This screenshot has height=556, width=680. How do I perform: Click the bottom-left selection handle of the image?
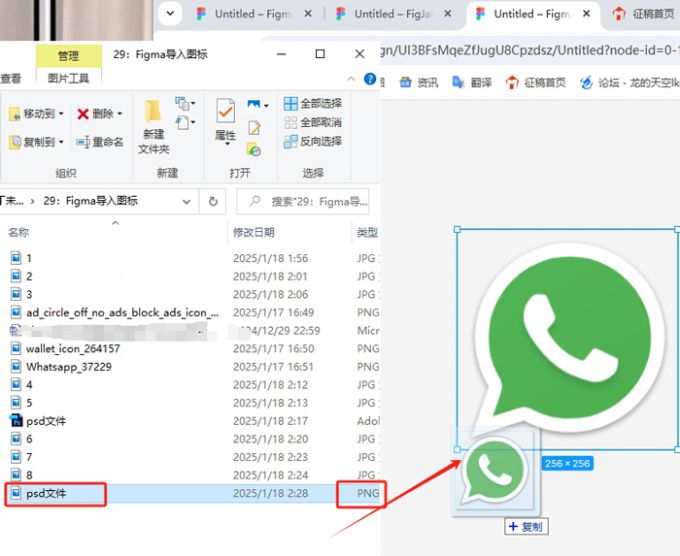(457, 449)
